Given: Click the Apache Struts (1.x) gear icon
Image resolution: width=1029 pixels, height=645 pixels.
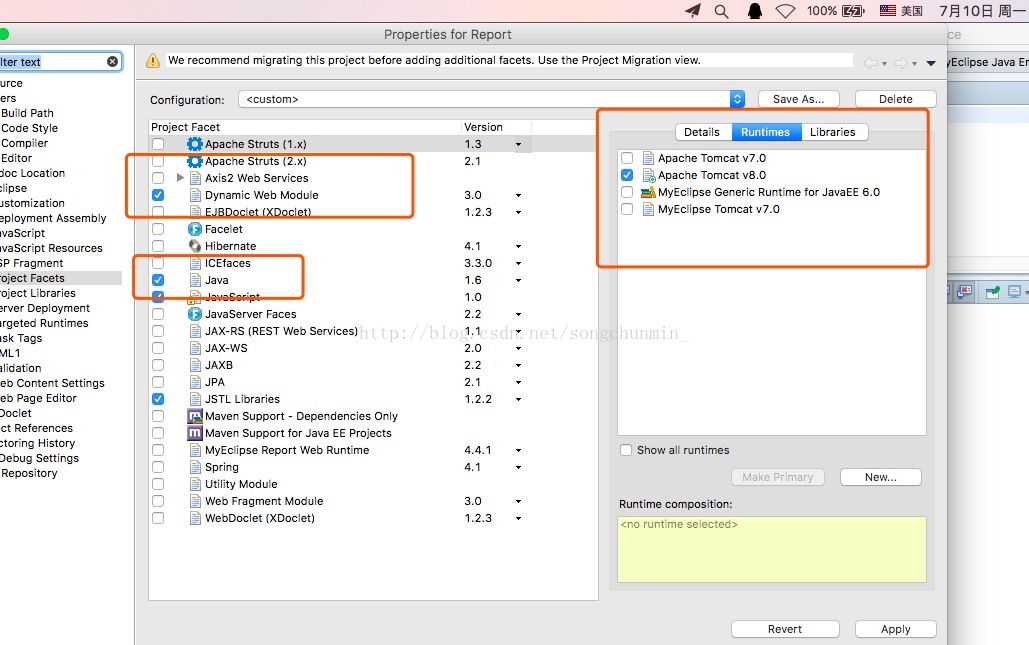Looking at the screenshot, I should click(x=194, y=144).
